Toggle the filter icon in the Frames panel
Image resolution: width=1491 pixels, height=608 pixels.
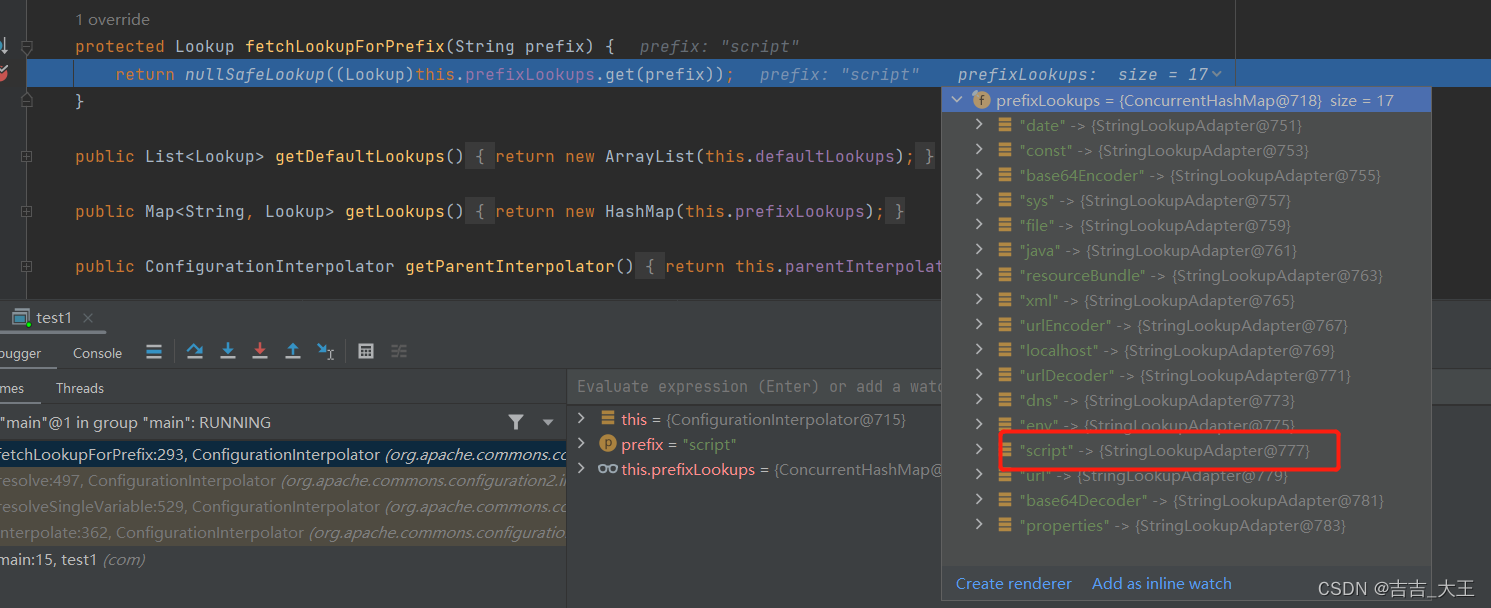tap(517, 422)
